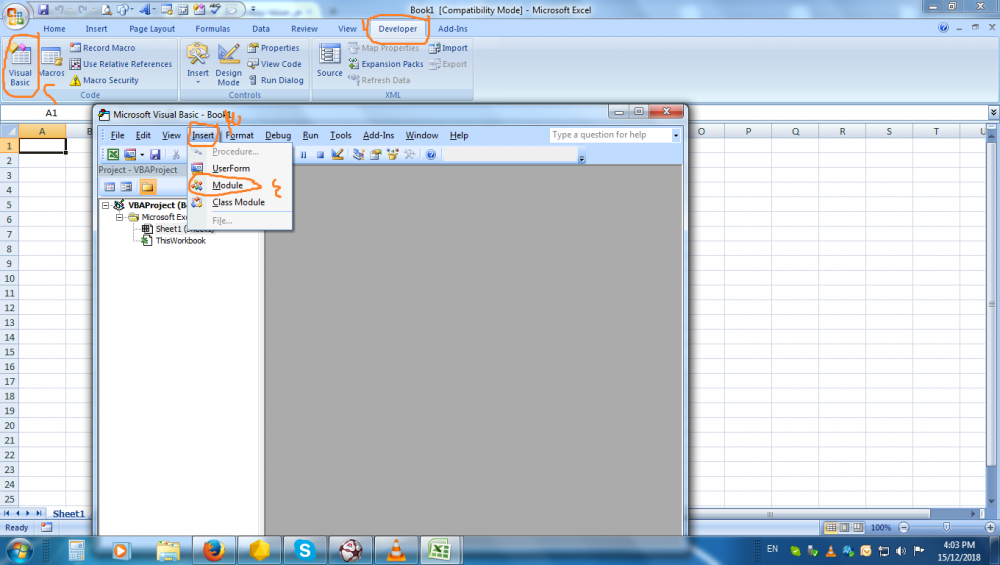Click zoom out minus button
1000x565 pixels.
coord(904,527)
